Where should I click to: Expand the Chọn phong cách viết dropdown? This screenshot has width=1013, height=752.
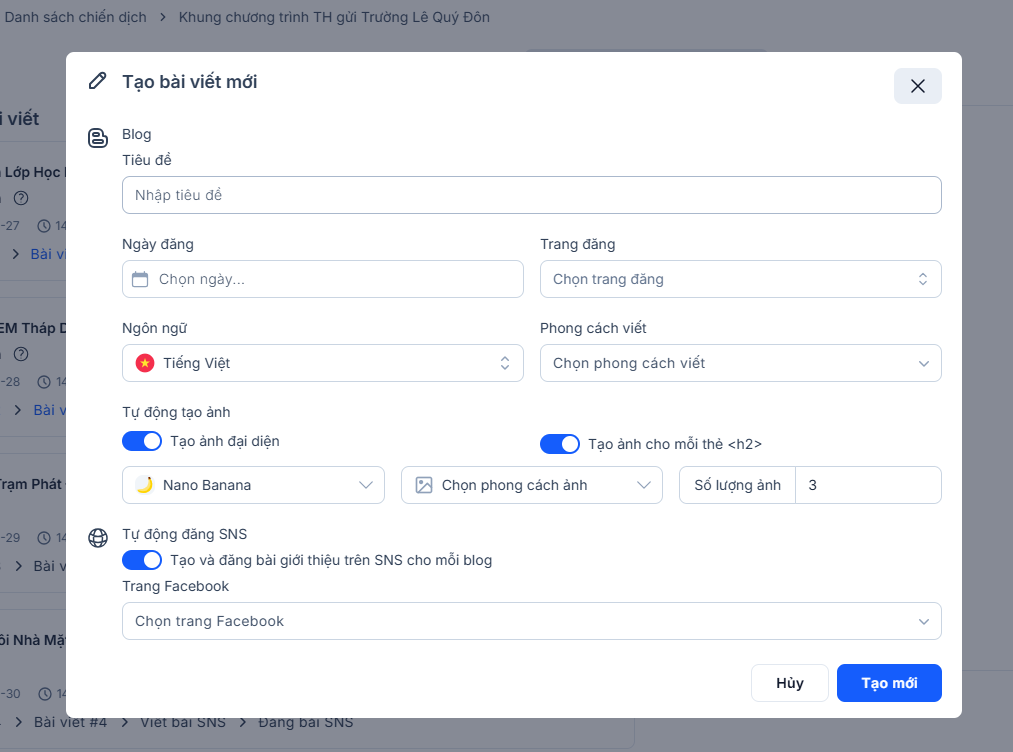point(740,363)
